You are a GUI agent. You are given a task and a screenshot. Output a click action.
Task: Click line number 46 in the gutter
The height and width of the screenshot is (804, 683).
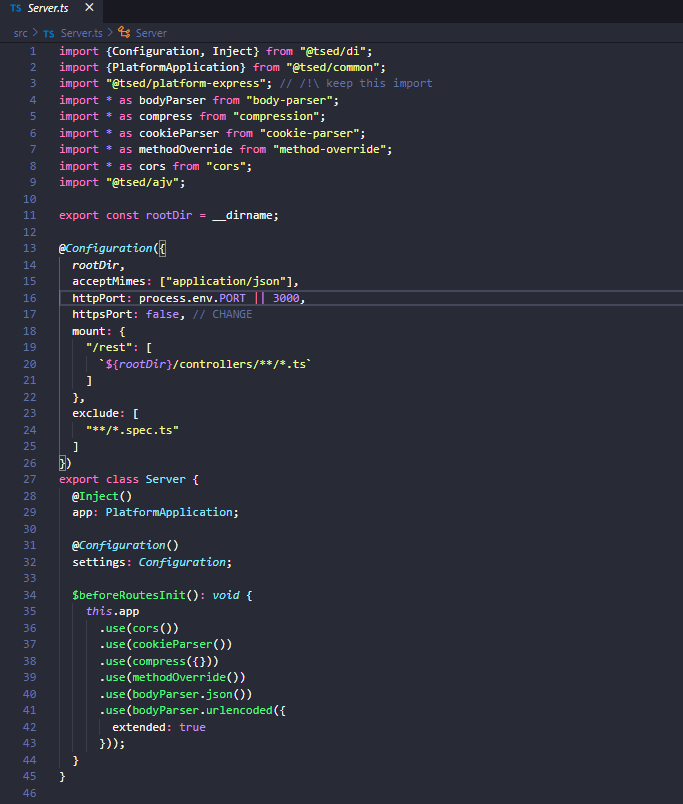(30, 793)
